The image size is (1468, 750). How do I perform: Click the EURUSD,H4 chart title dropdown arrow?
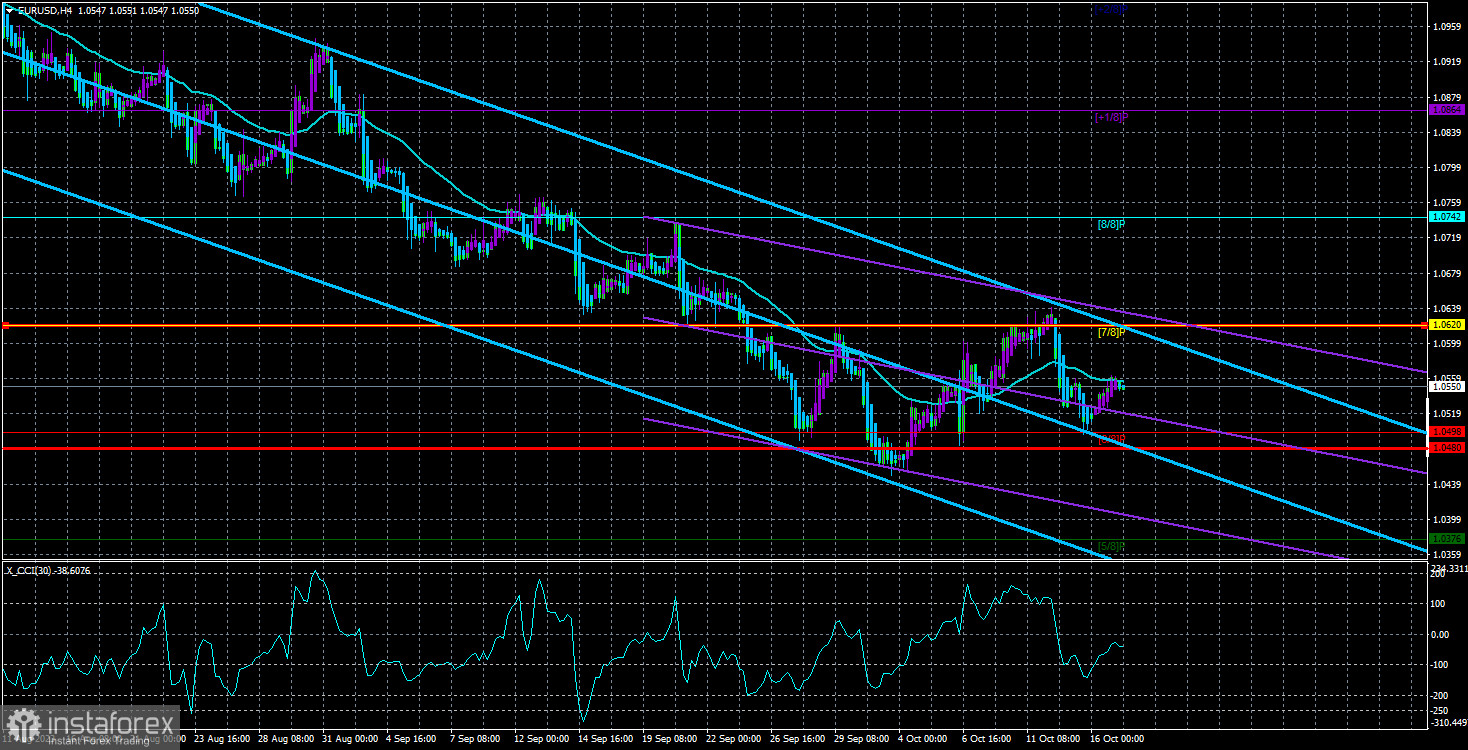click(8, 9)
